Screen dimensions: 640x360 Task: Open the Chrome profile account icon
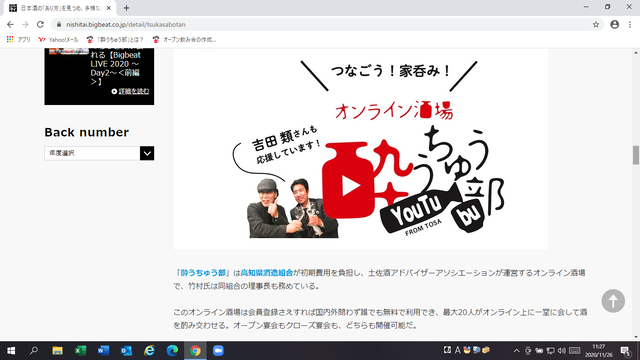615,24
